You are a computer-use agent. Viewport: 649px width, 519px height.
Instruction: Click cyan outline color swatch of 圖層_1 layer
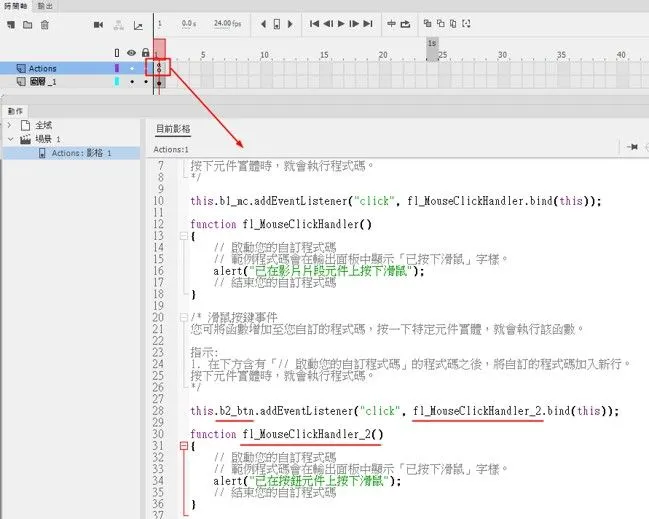coord(117,82)
